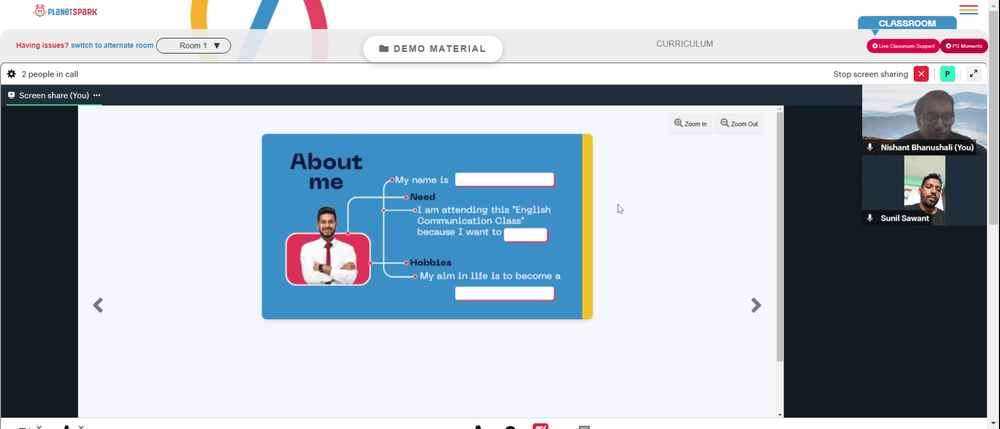The width and height of the screenshot is (1000, 429).
Task: Click the folder icon in Demo Material
Action: [x=384, y=48]
